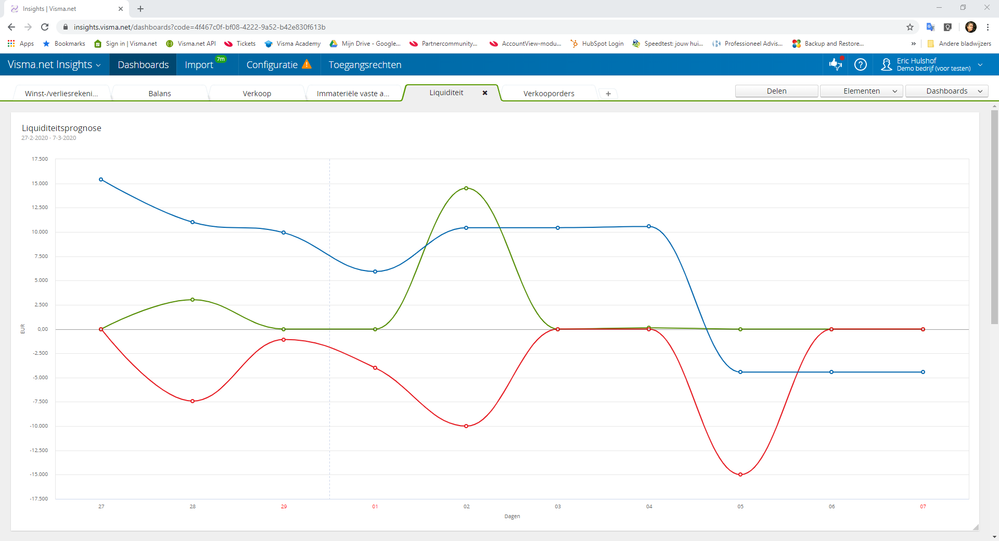The height and width of the screenshot is (541, 999).
Task: Click the thumbs-up feedback icon
Action: click(835, 64)
